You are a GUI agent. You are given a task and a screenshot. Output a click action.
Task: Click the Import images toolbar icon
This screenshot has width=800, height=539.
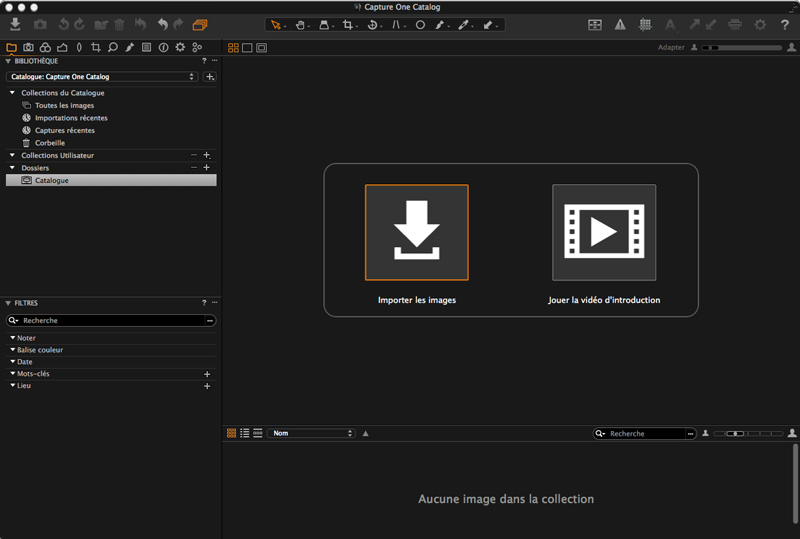(x=15, y=24)
